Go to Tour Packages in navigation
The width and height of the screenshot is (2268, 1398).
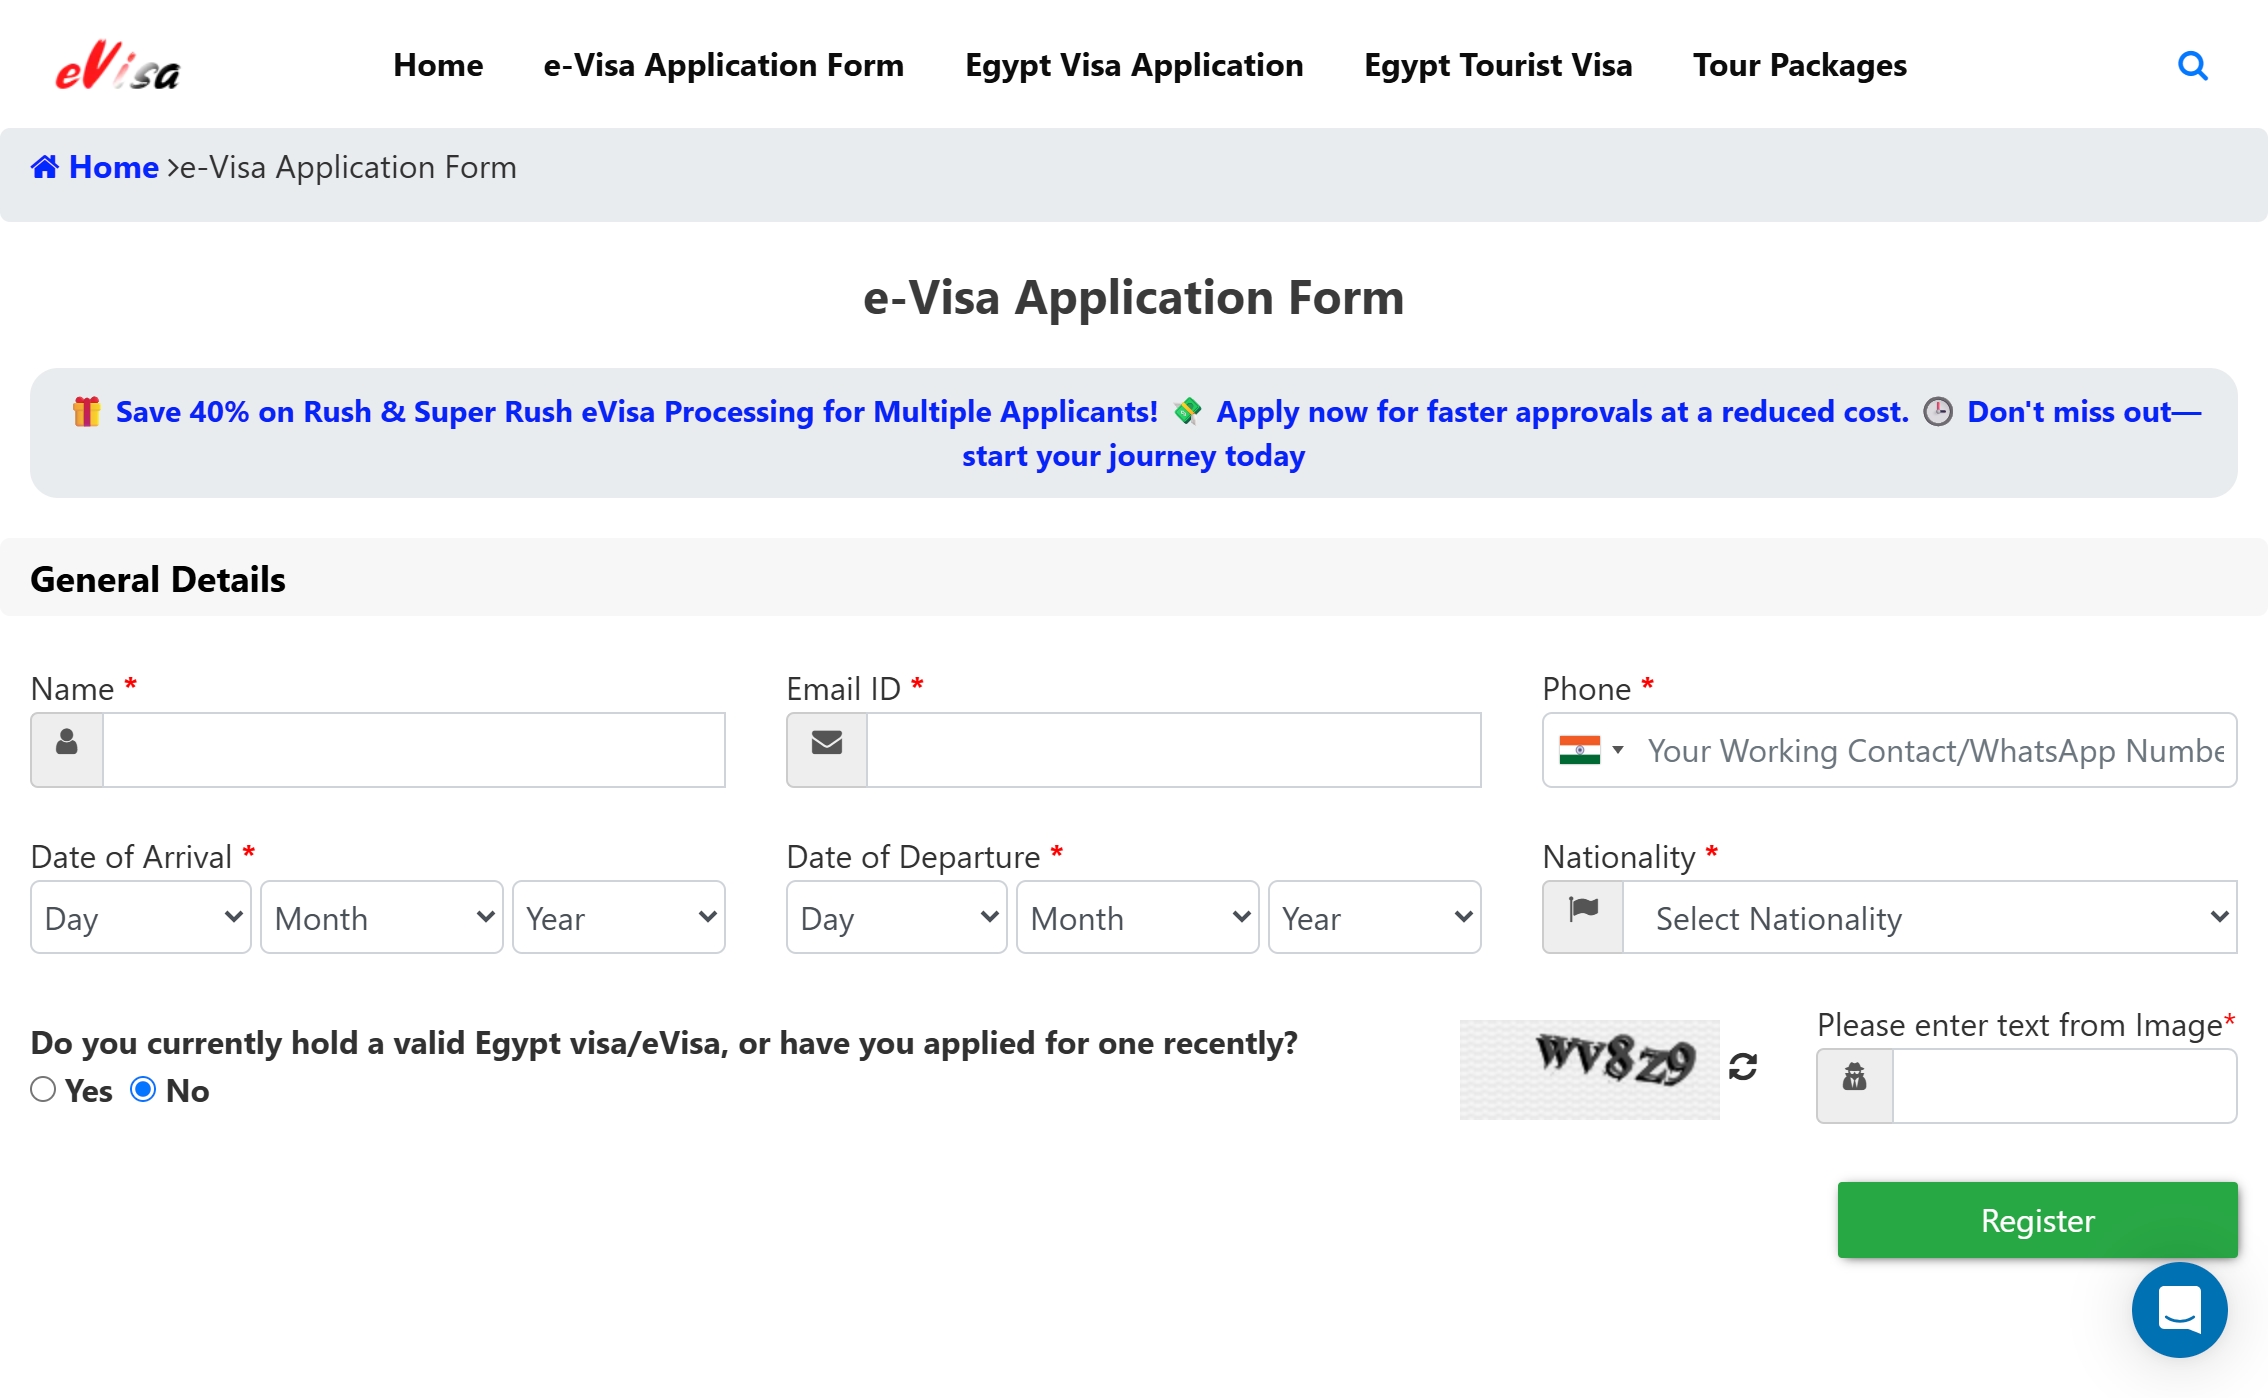(1799, 65)
